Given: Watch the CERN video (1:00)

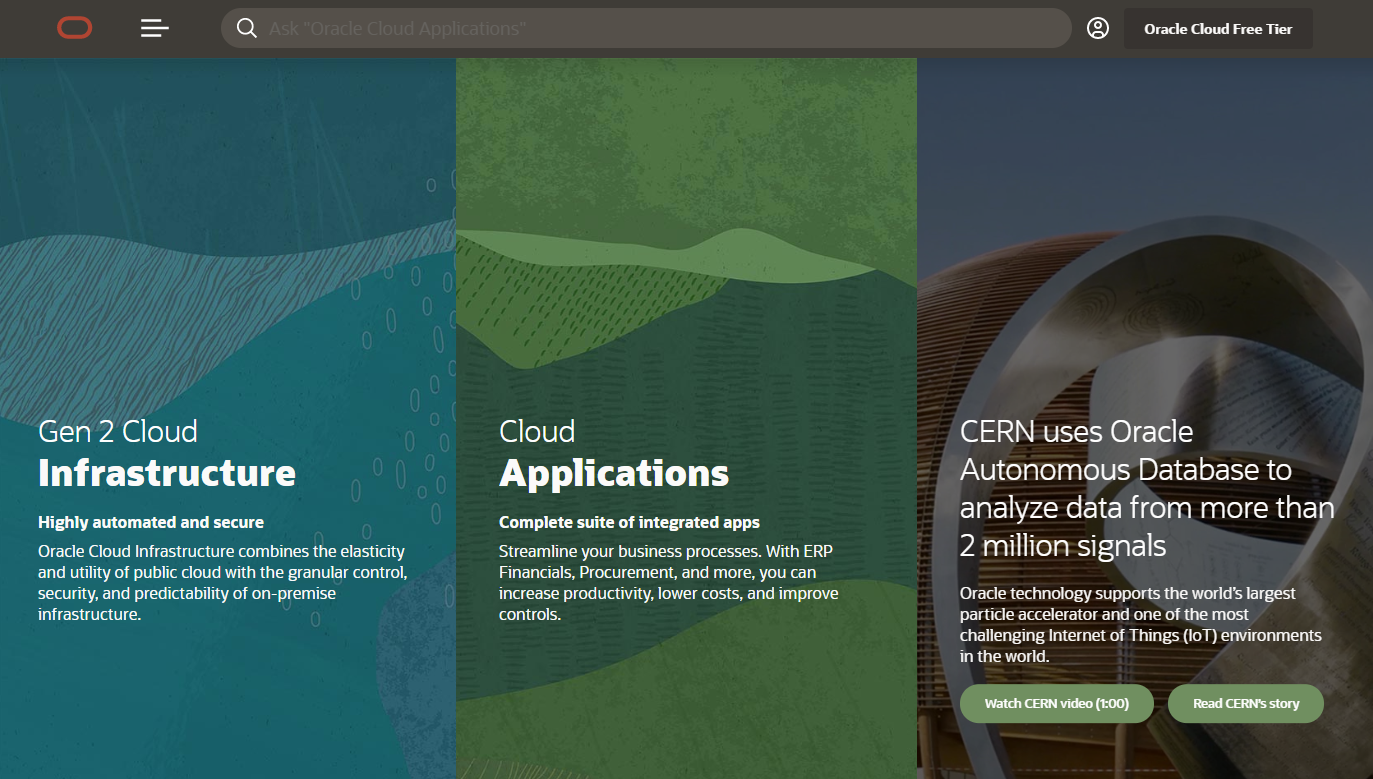Looking at the screenshot, I should coord(1057,704).
